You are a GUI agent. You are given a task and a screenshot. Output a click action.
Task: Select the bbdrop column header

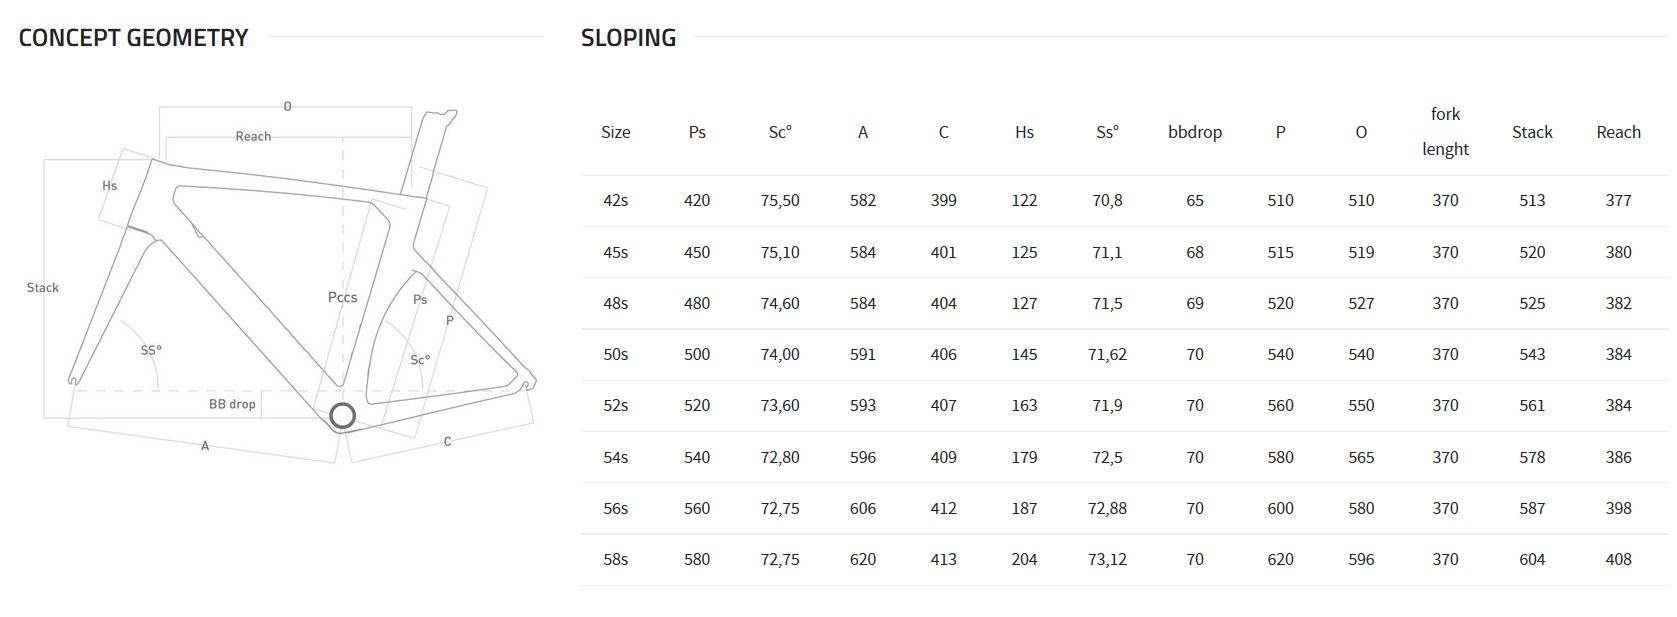click(x=1195, y=132)
